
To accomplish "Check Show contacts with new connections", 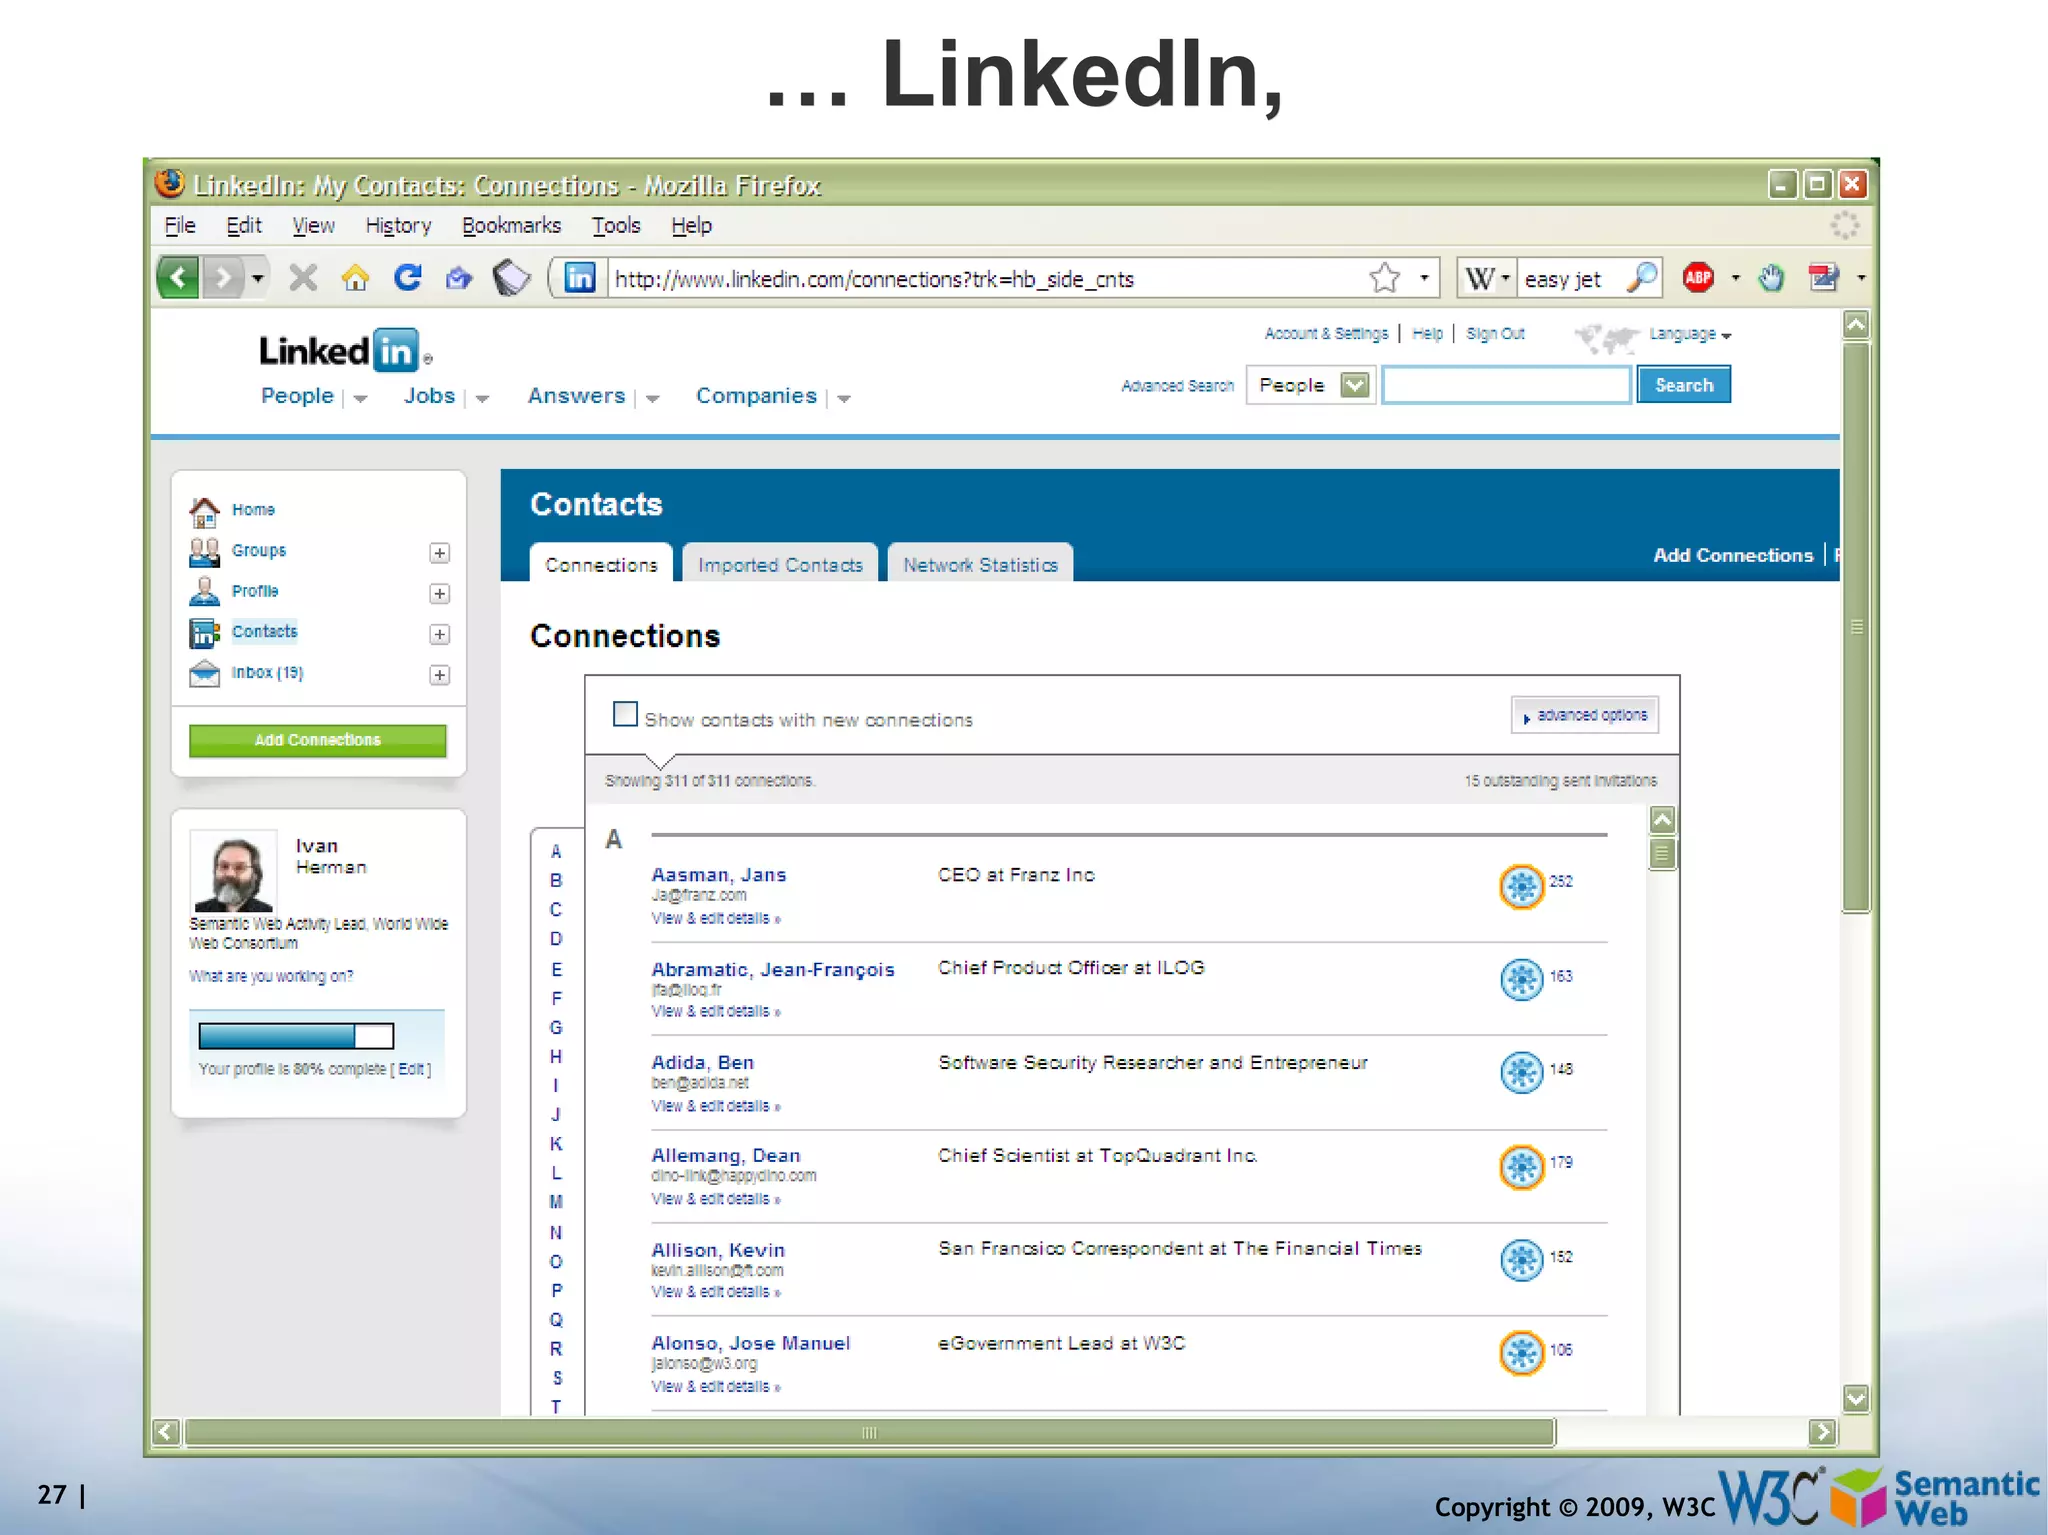I will click(x=625, y=714).
